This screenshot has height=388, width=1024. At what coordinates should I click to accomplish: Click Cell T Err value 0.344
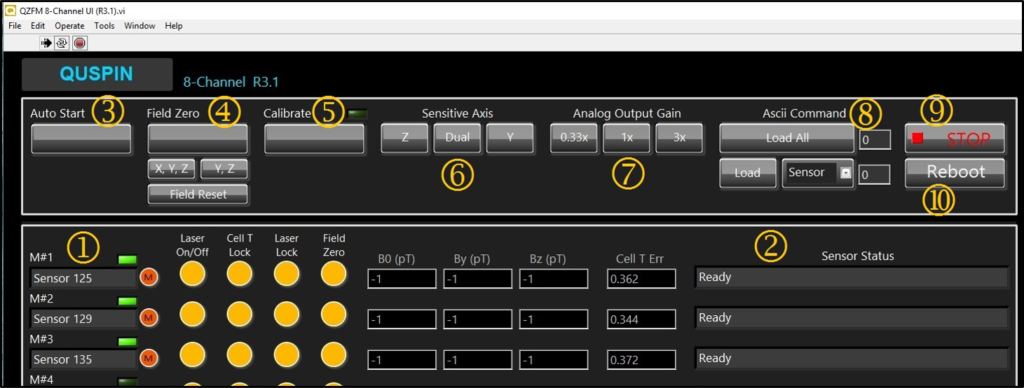click(640, 319)
